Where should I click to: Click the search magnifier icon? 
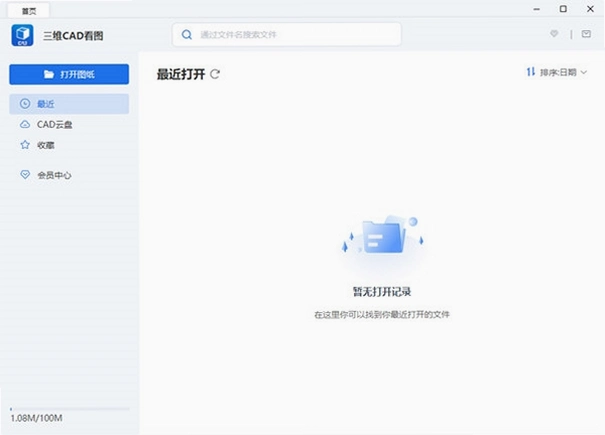click(187, 35)
